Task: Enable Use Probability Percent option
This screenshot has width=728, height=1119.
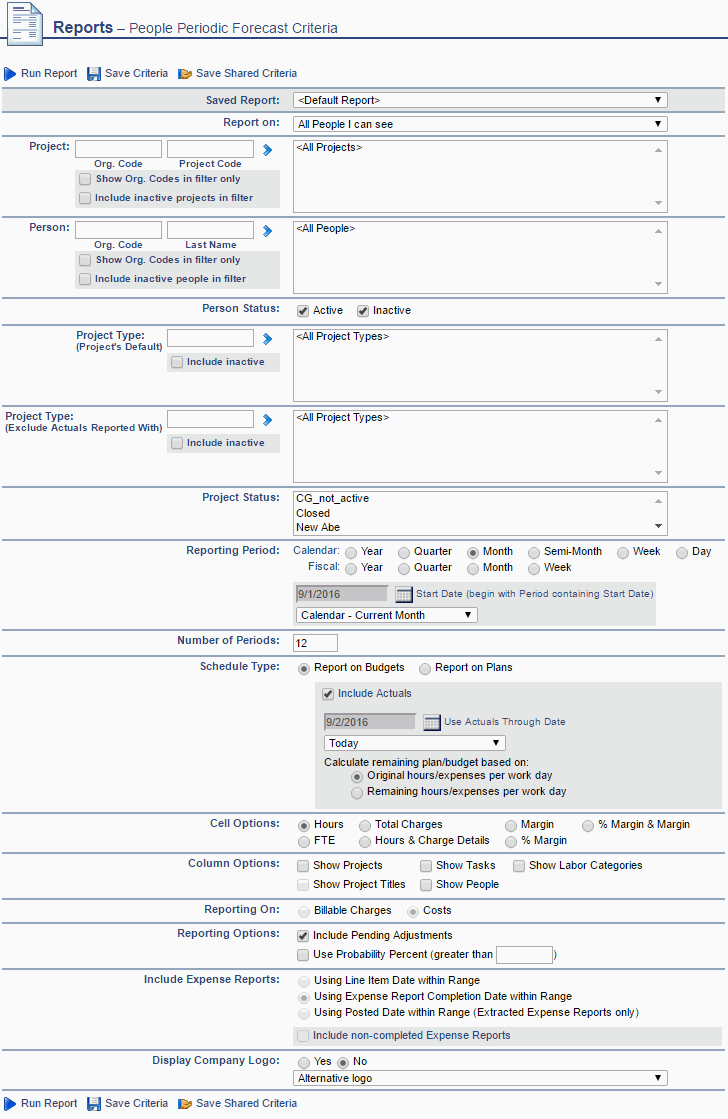Action: [303, 955]
